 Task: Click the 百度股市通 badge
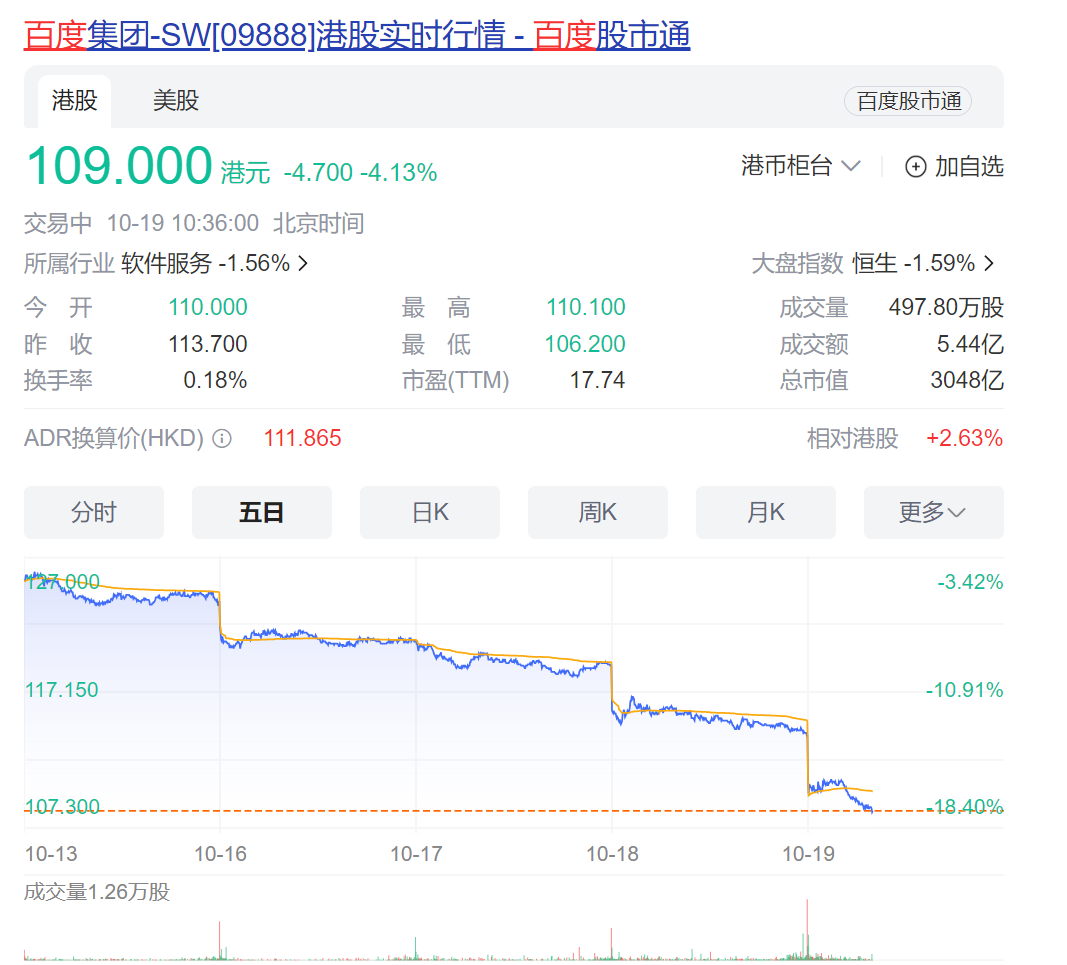pos(907,100)
